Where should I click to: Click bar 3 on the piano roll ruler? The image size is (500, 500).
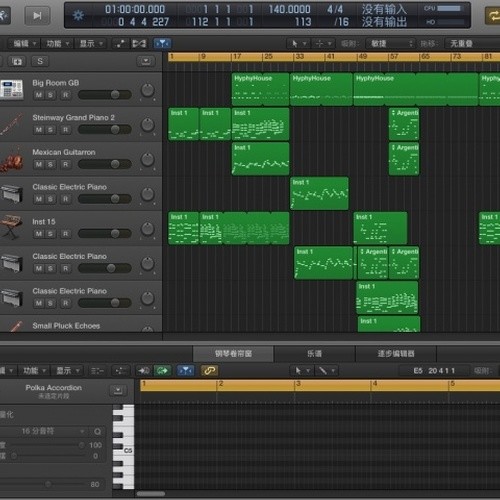point(298,384)
